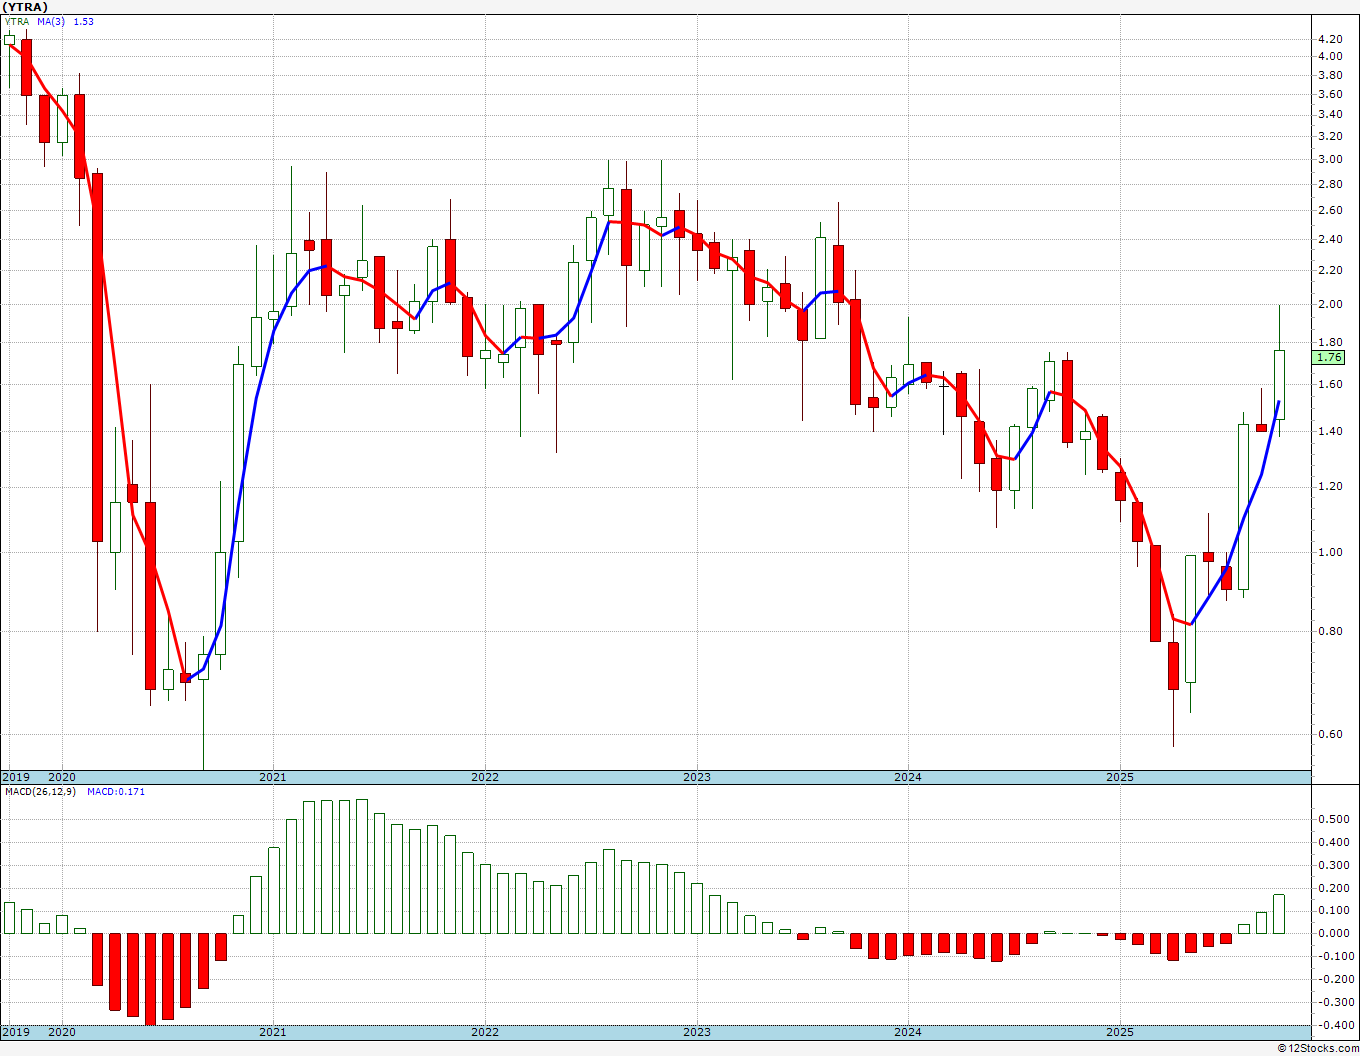1360x1056 pixels.
Task: Click 2019 on the MACD panel time axis
Action: [x=16, y=1032]
